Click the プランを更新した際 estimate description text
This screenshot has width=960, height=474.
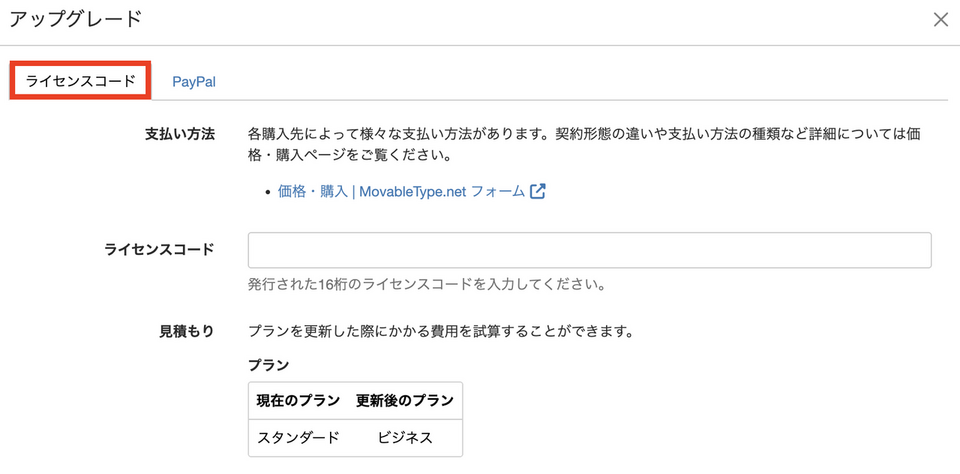click(440, 331)
